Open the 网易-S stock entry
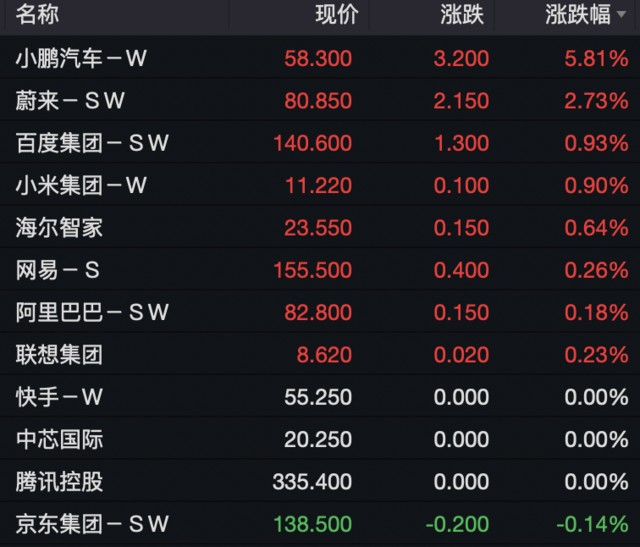640x547 pixels. coord(59,270)
